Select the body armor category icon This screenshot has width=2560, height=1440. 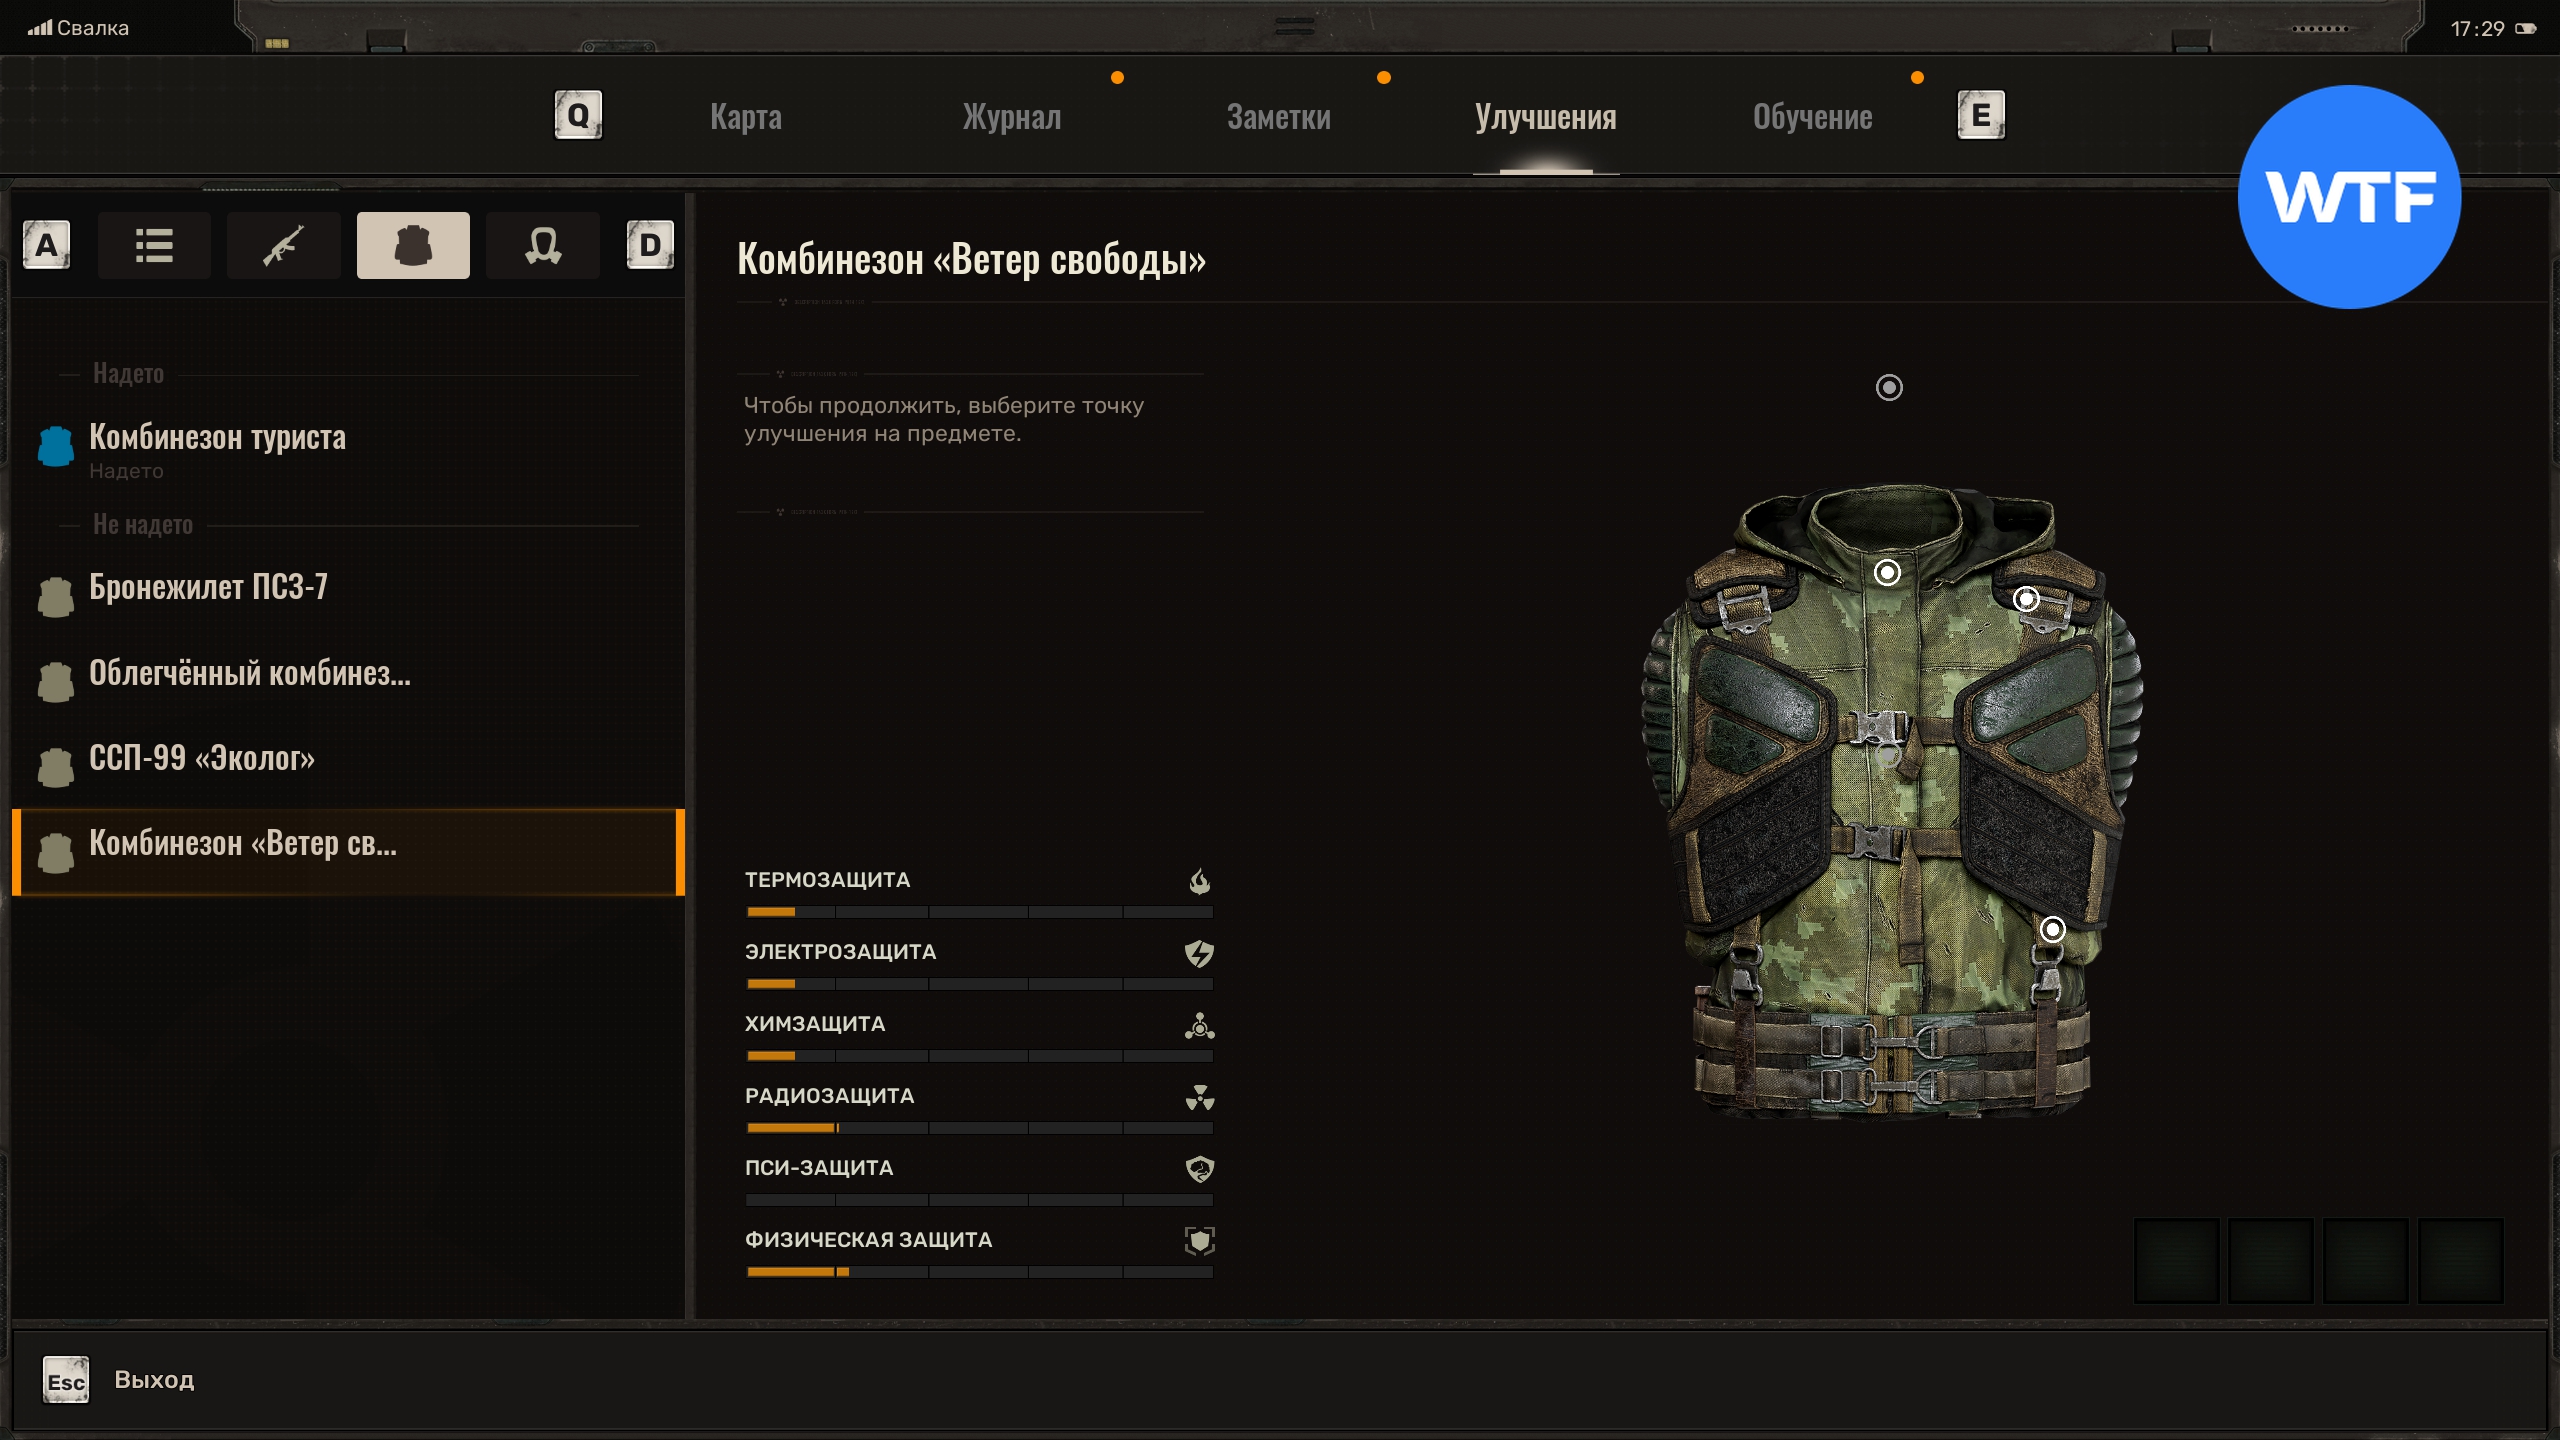pos(413,245)
